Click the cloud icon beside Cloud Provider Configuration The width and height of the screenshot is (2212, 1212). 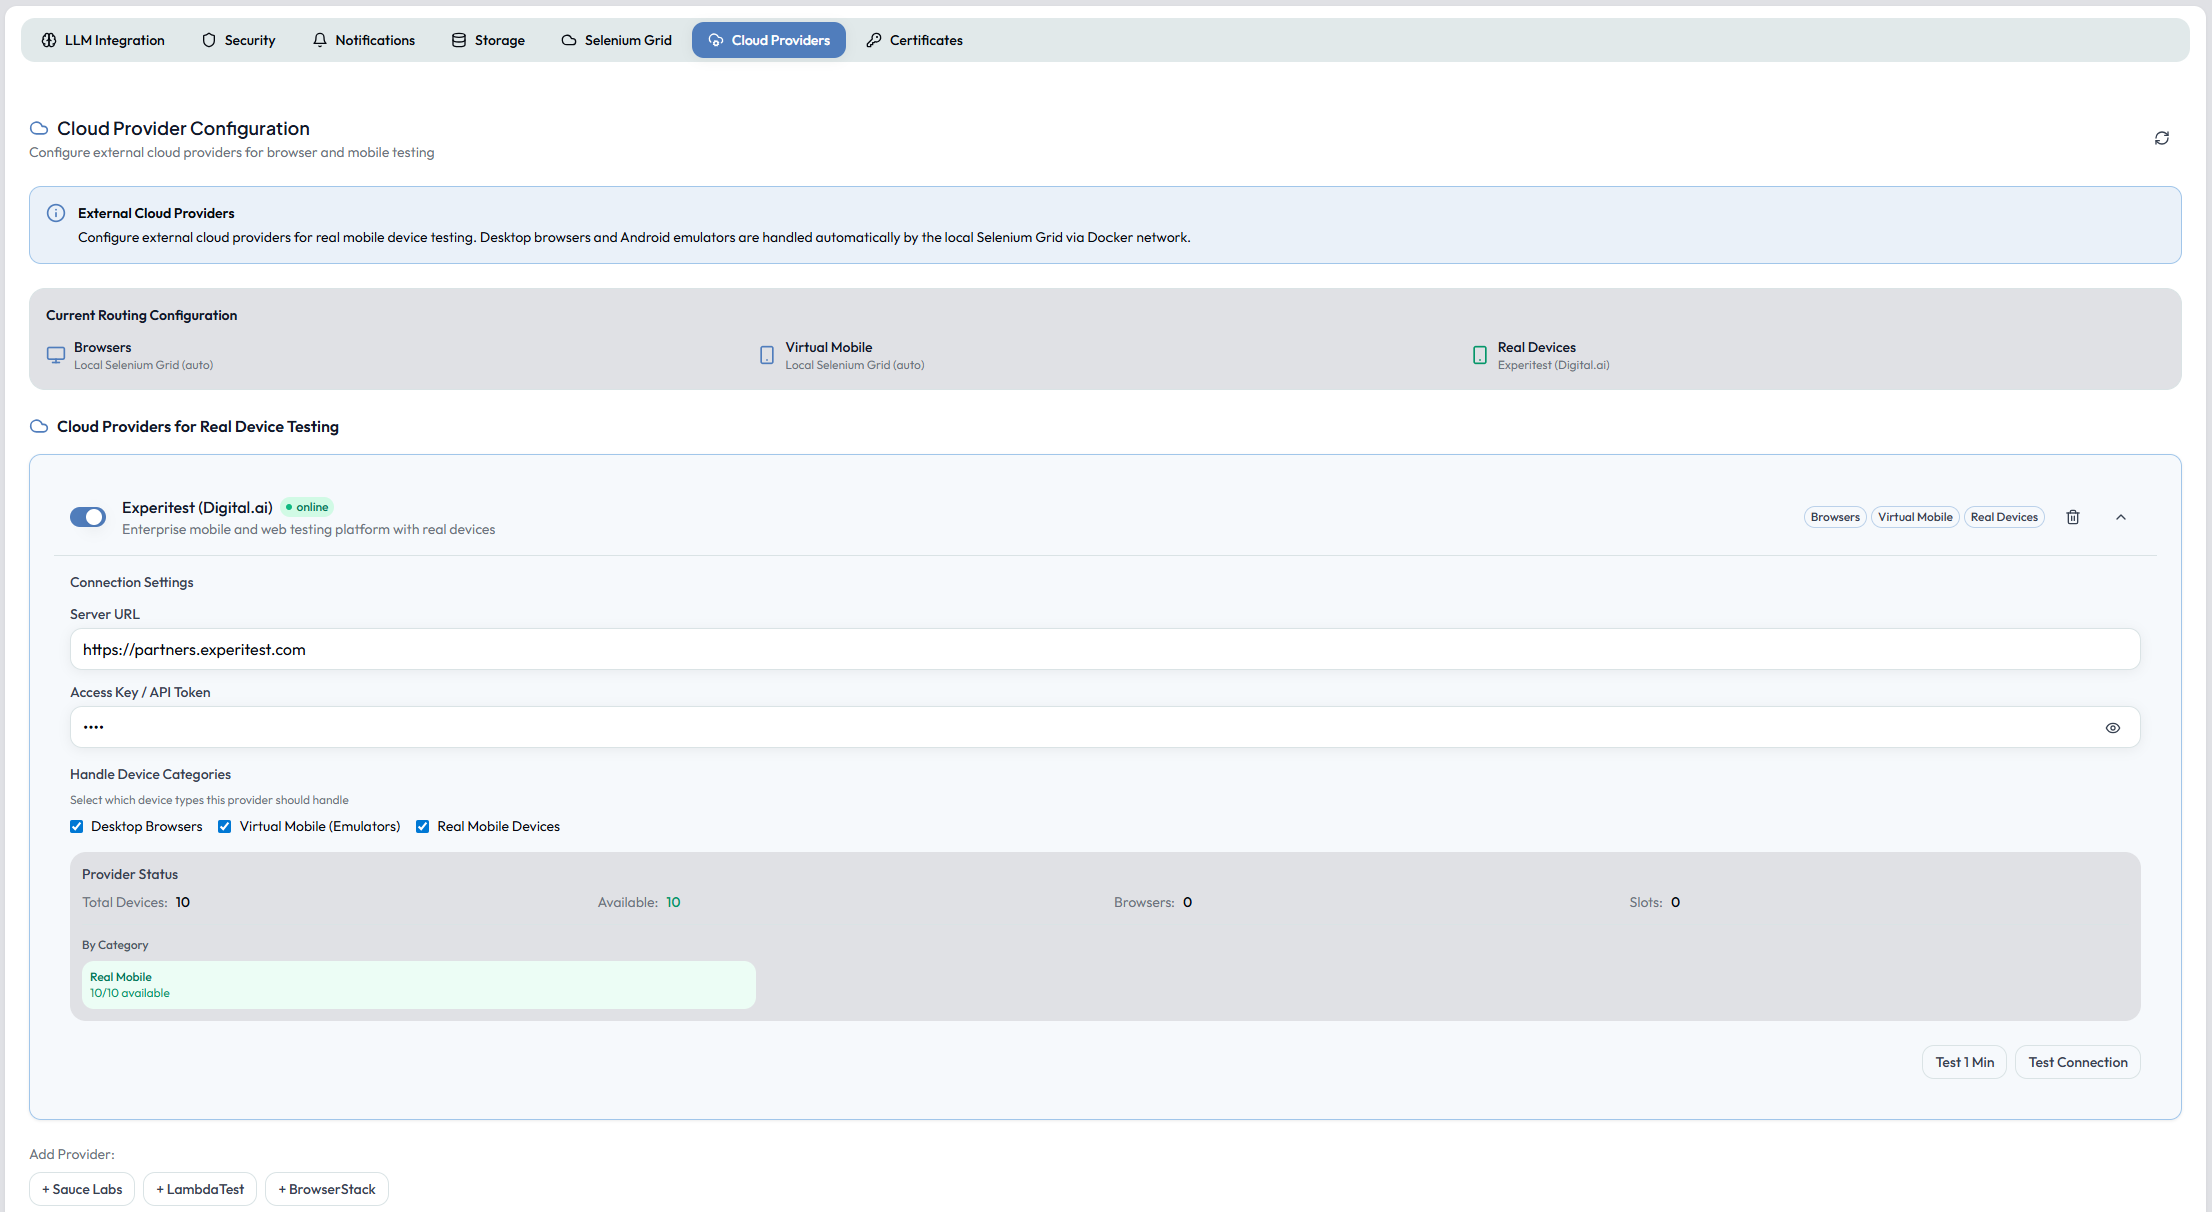point(39,128)
